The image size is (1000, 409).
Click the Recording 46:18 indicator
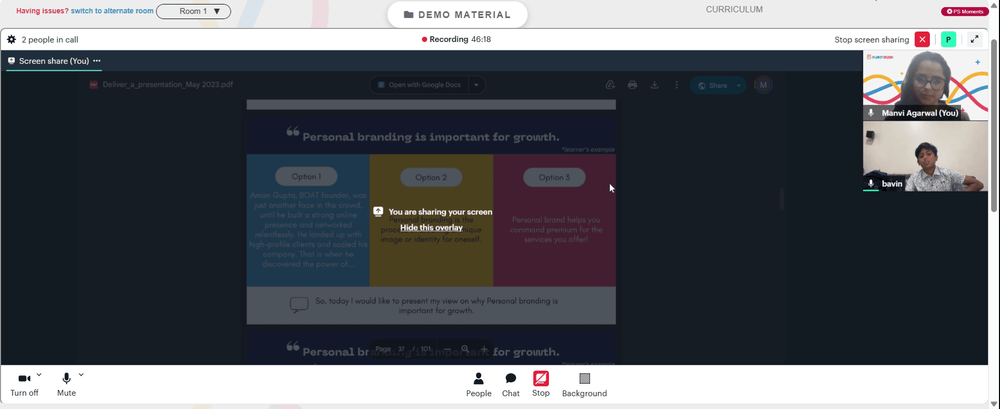[456, 40]
